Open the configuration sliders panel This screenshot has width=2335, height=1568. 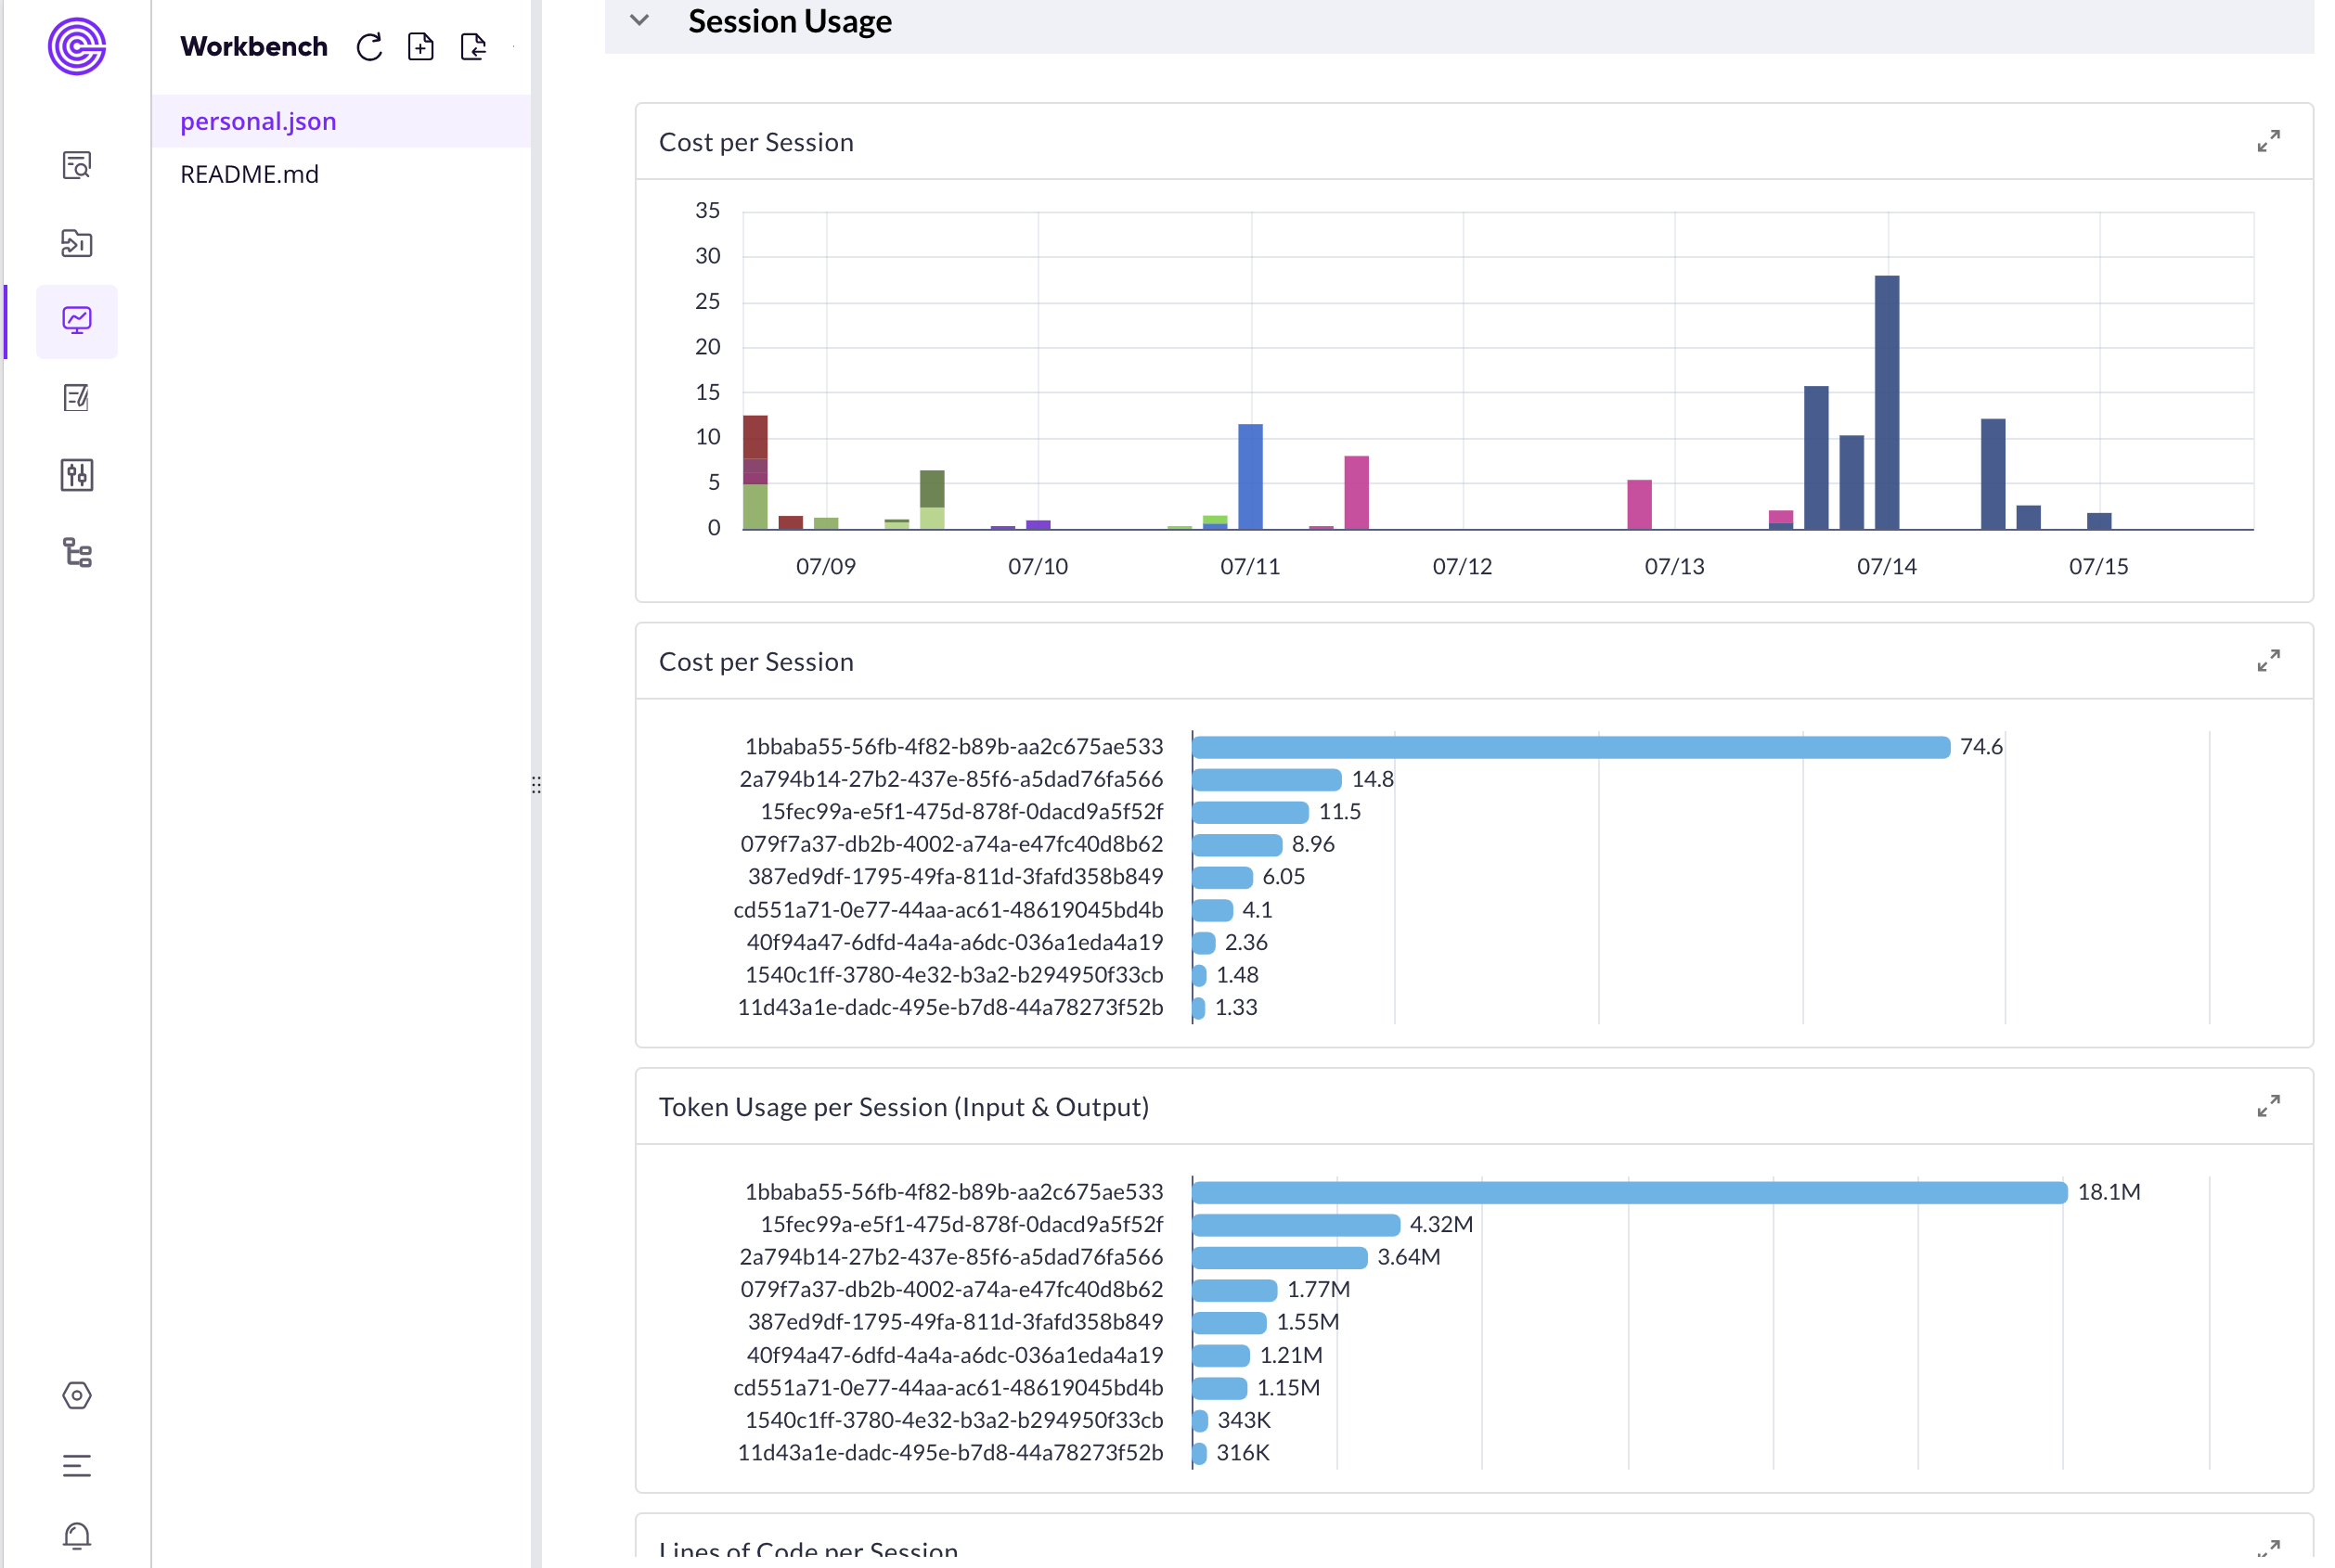76,476
